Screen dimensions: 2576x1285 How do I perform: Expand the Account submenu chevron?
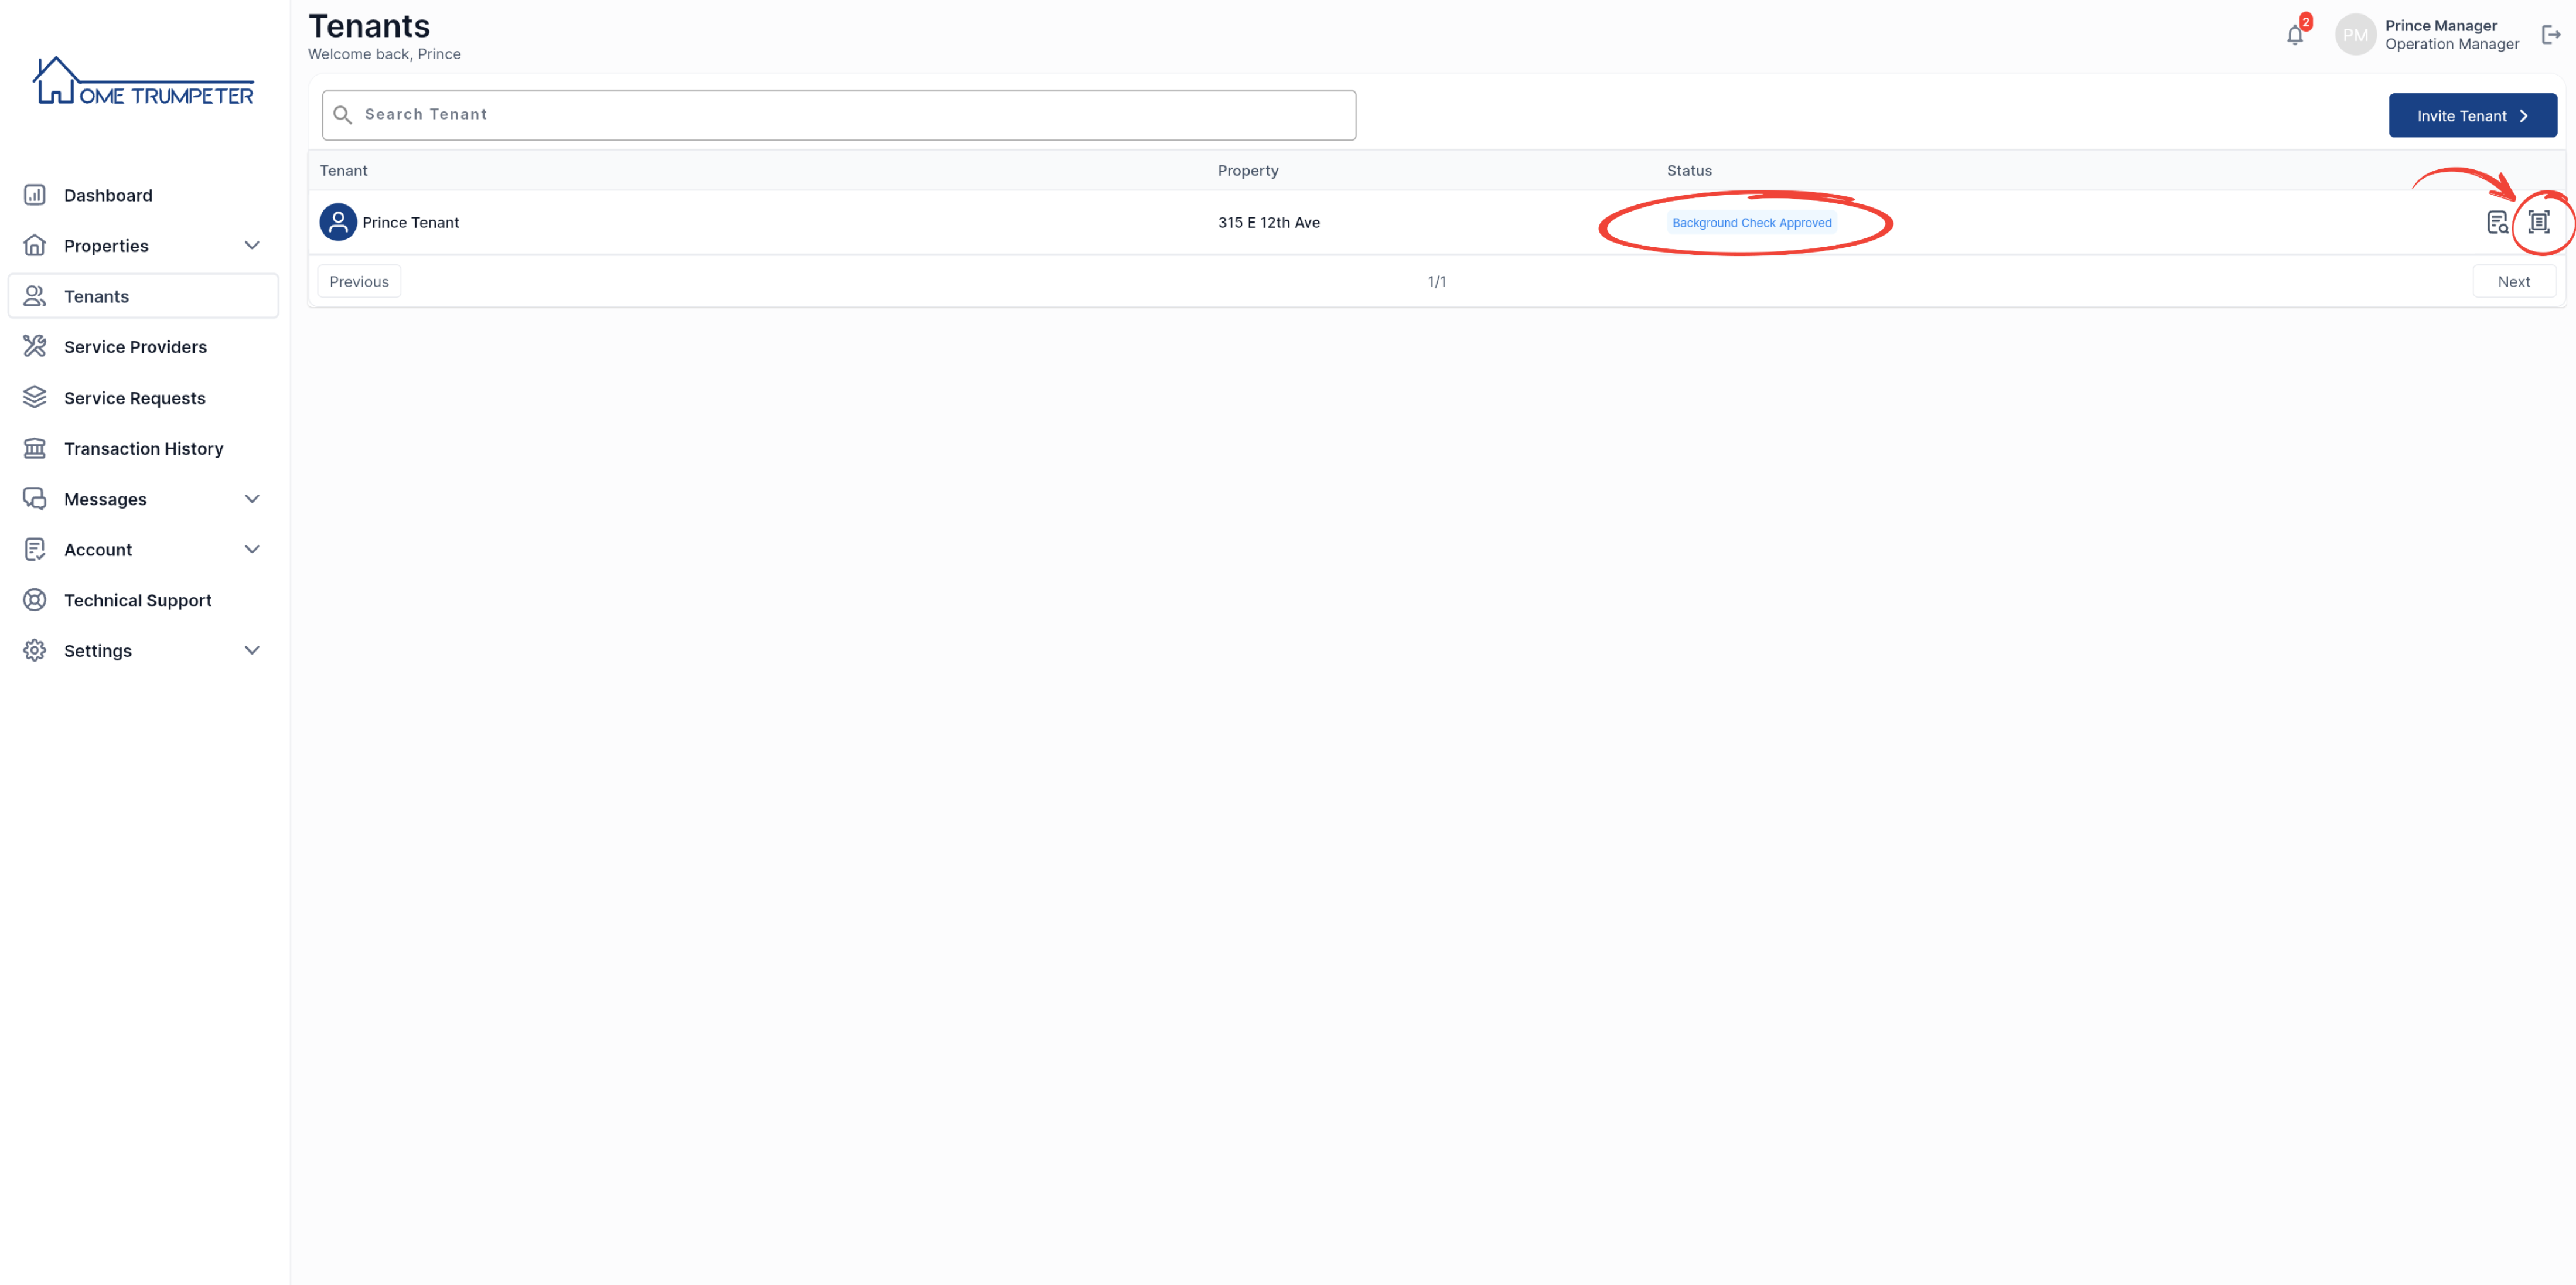point(252,549)
